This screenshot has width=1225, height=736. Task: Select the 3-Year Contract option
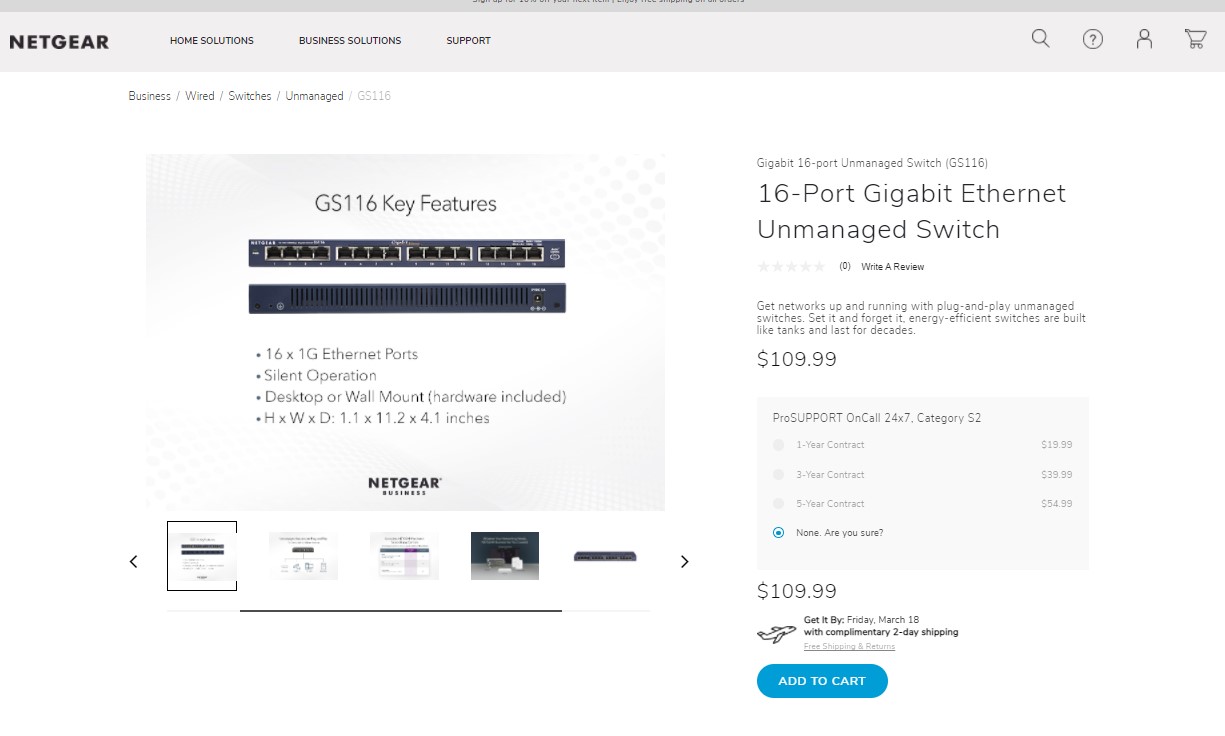[x=779, y=475]
